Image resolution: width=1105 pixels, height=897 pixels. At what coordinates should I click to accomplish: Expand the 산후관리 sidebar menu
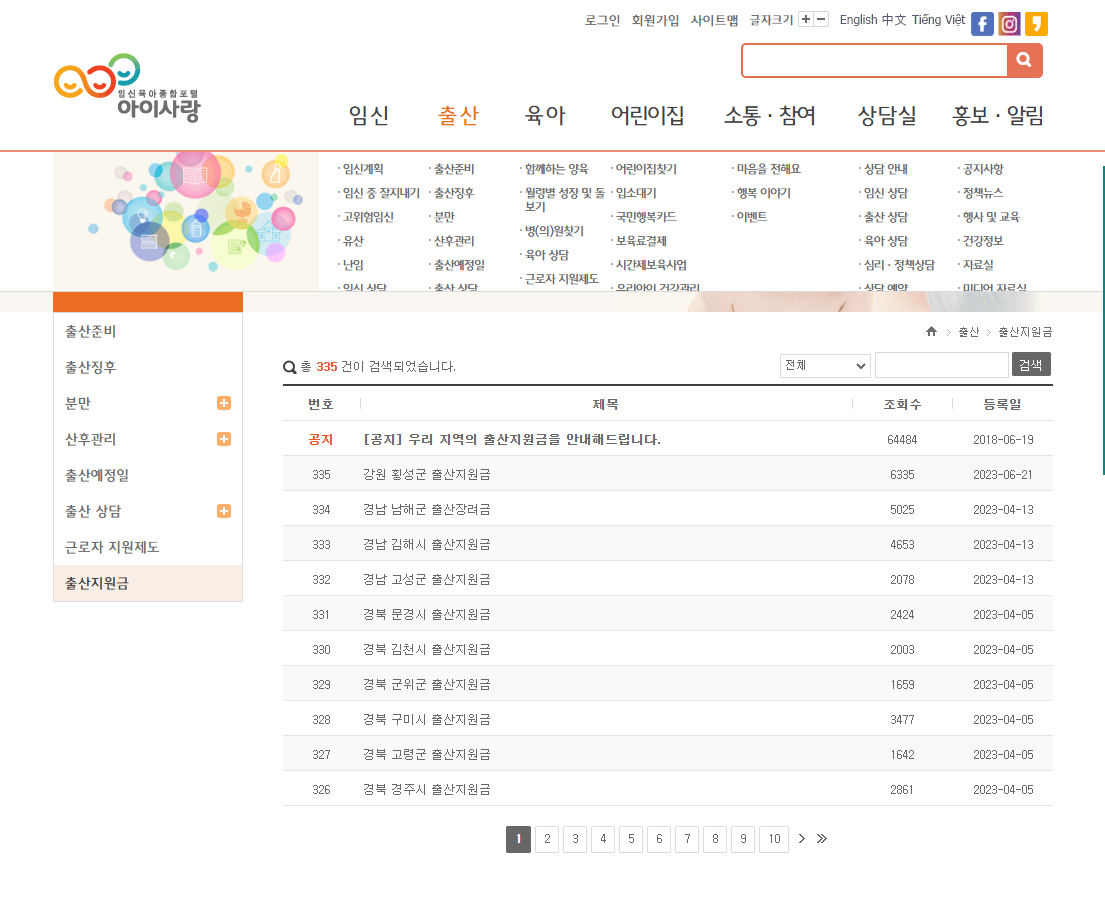224,439
